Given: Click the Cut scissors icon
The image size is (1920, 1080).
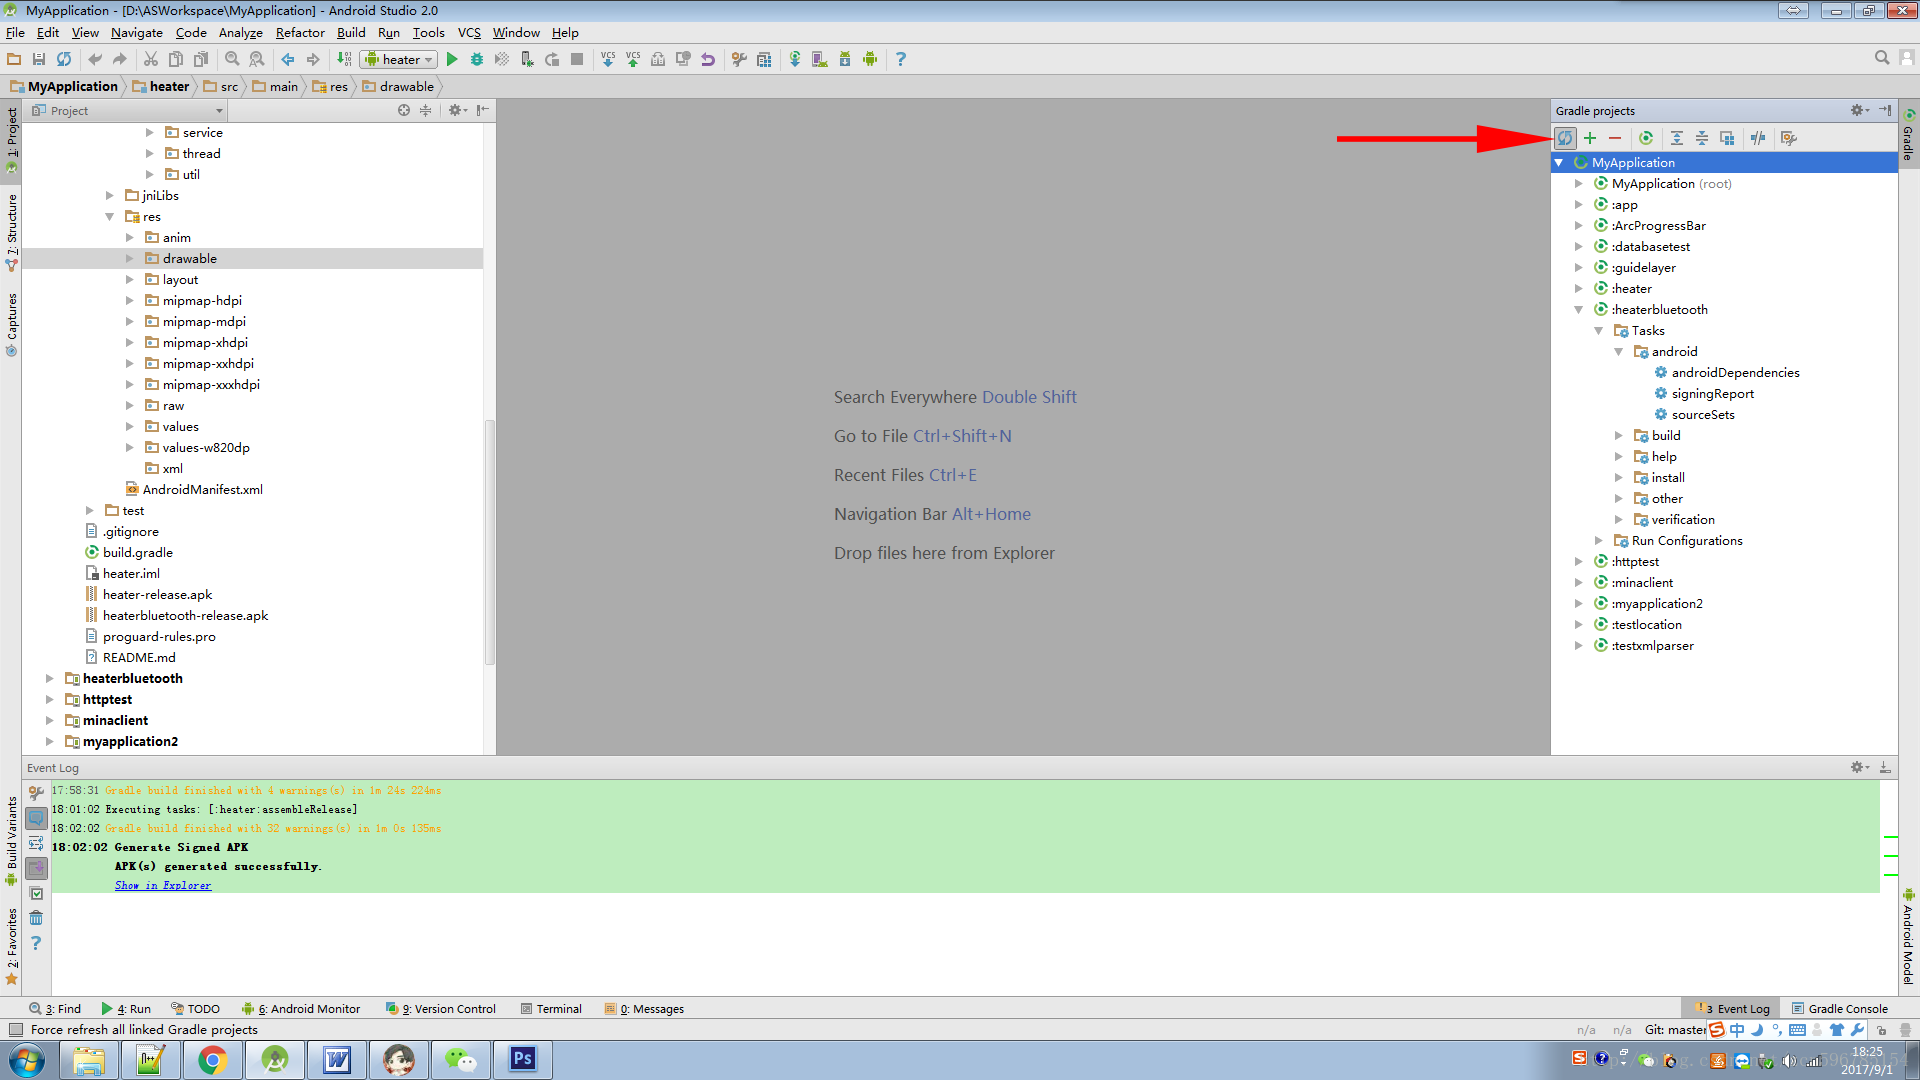Looking at the screenshot, I should [151, 59].
